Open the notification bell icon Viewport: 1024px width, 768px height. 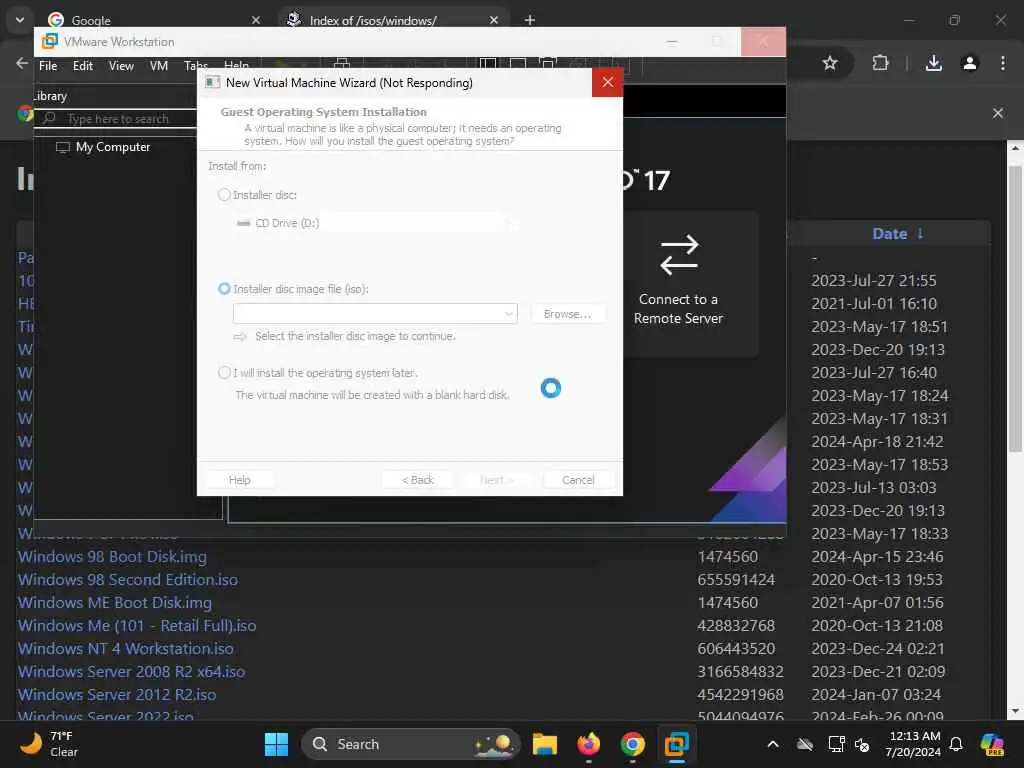point(956,744)
